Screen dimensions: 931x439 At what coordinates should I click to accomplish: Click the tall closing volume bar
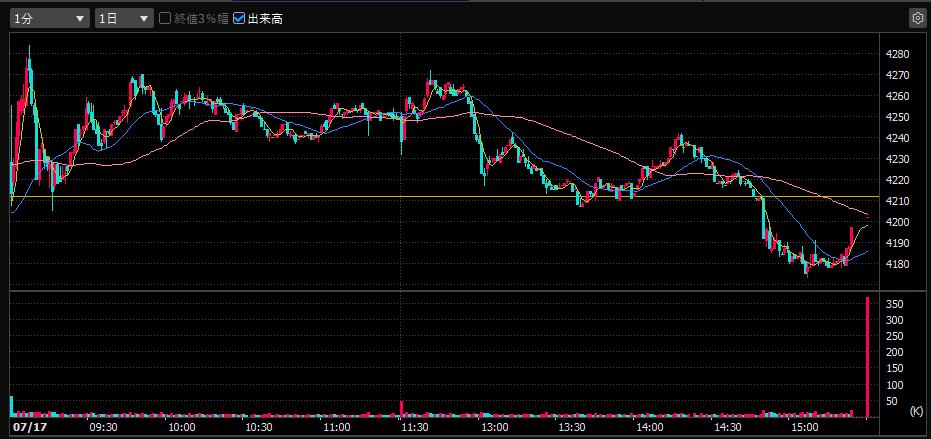coord(867,357)
